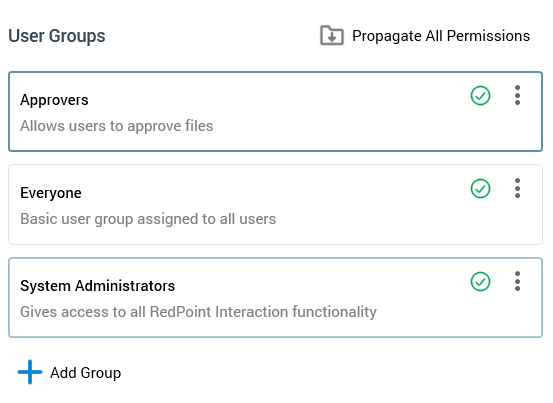Screen dimensions: 553x403
Task: Toggle the green checkmark for Approvers
Action: (480, 96)
